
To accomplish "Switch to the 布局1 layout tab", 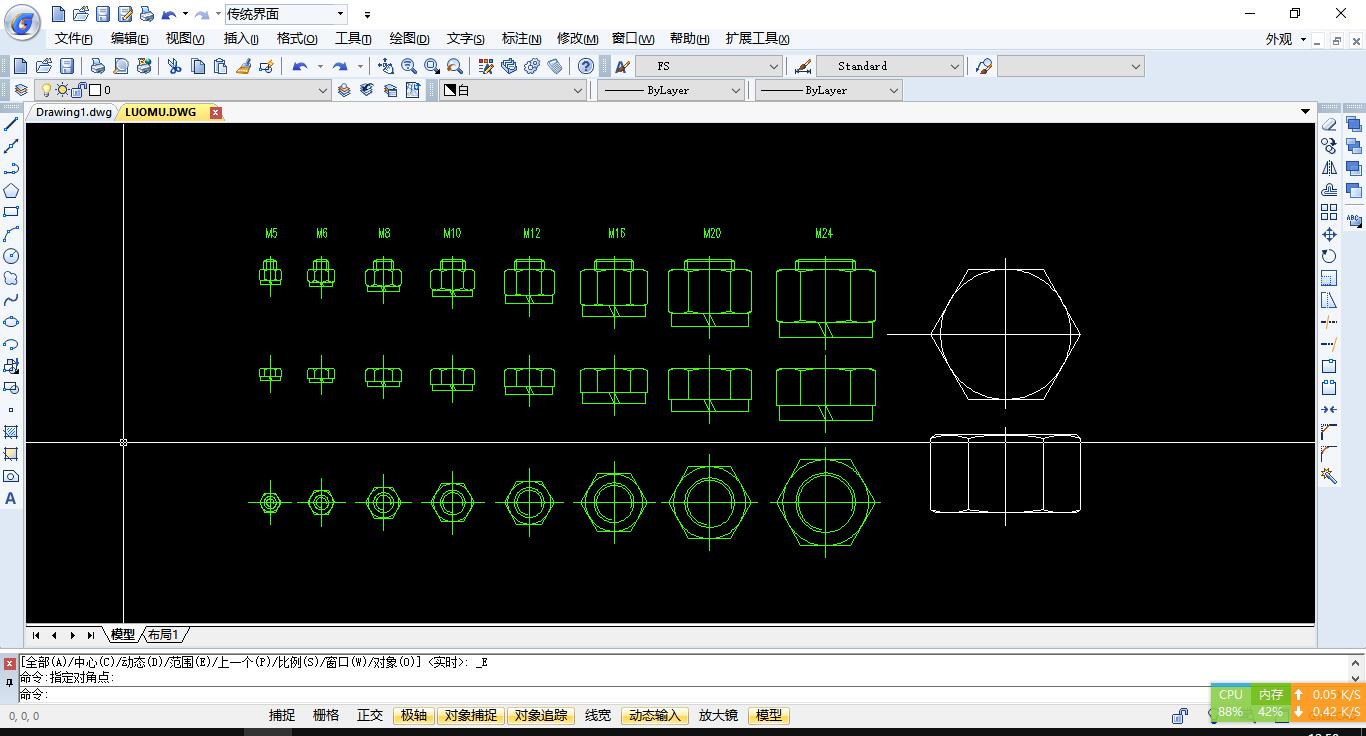I will pyautogui.click(x=164, y=635).
